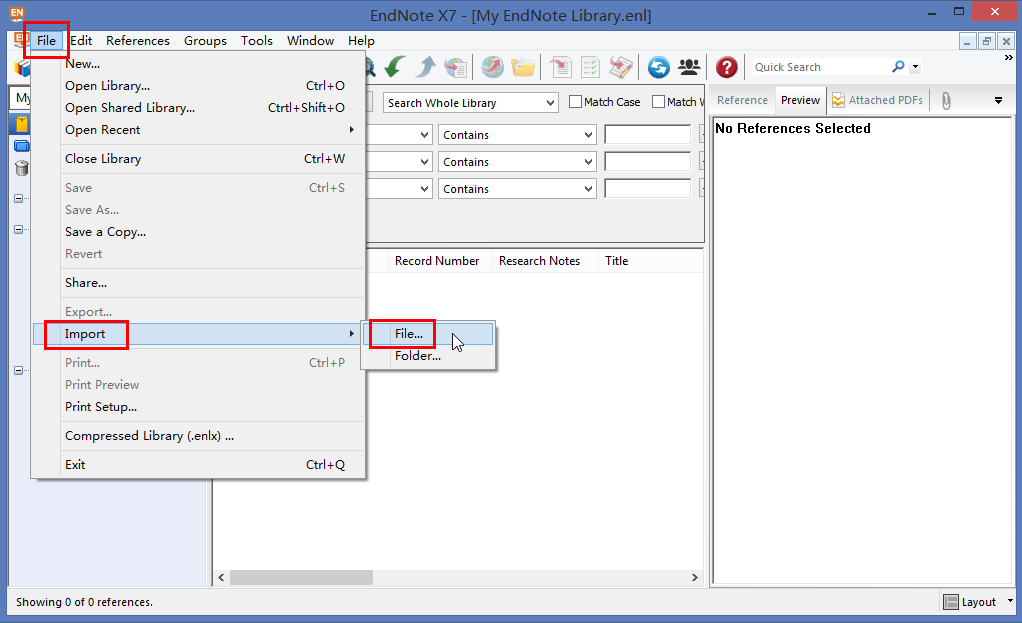
Task: Open the Quick Search options dropdown arrow
Action: [x=915, y=67]
